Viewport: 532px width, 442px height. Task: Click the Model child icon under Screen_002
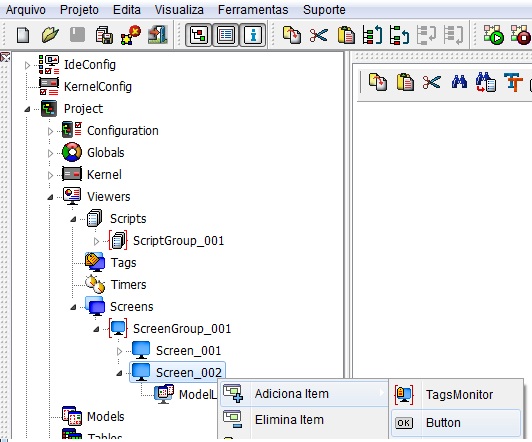pos(164,394)
